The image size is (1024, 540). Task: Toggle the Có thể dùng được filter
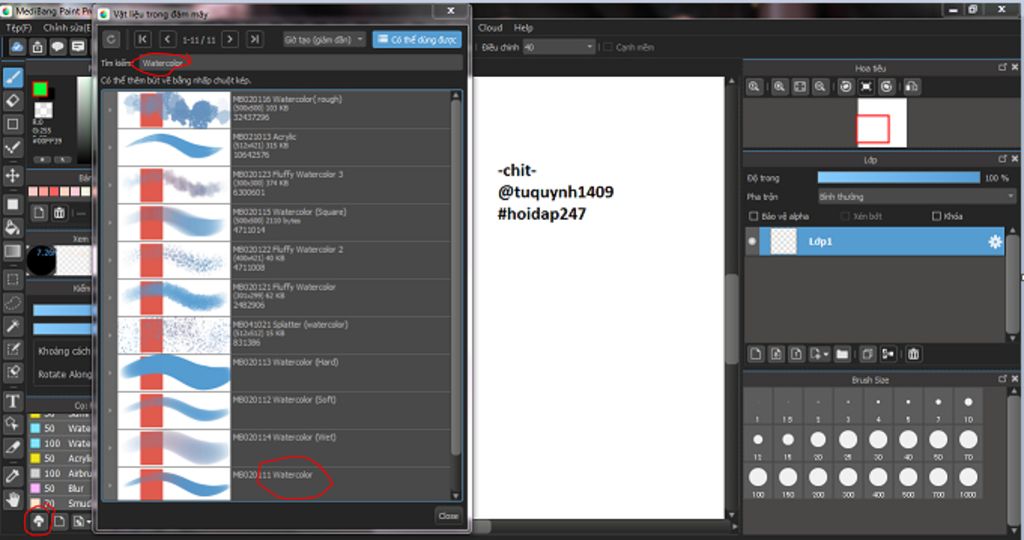[x=417, y=39]
